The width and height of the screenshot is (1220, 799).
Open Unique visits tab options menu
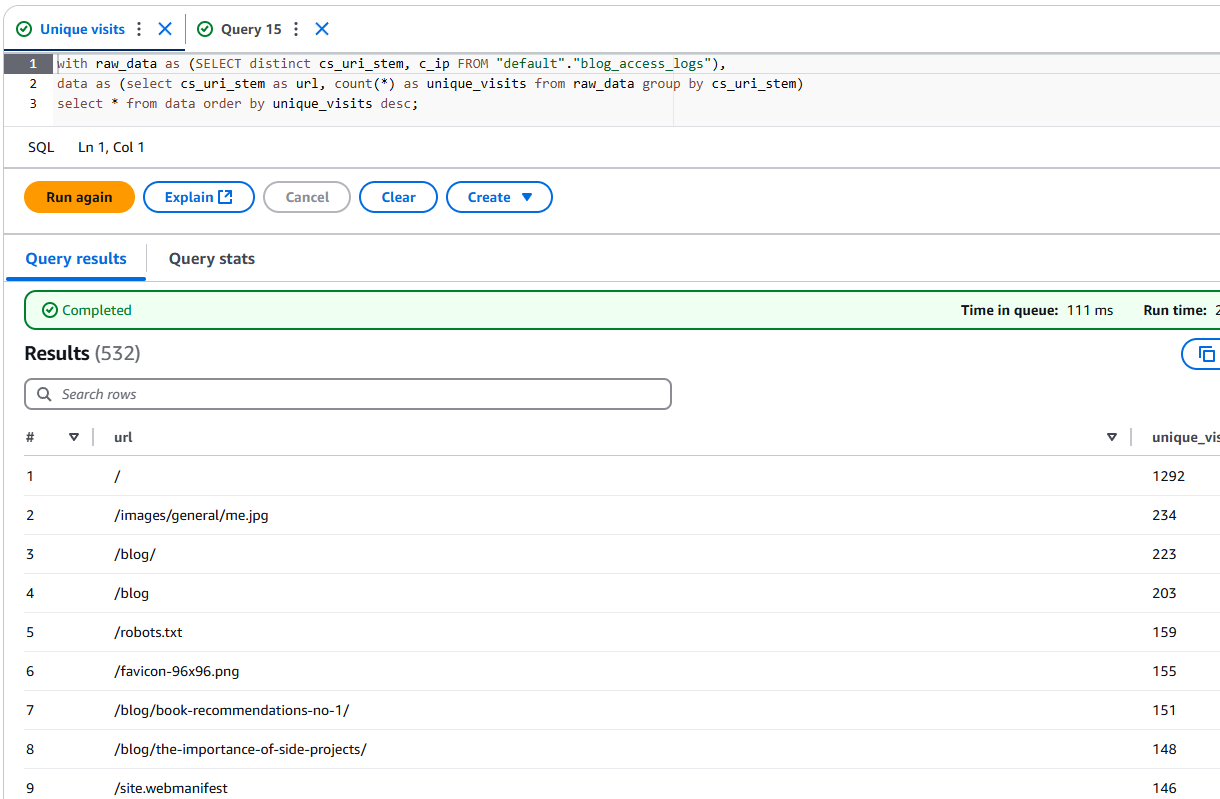point(139,29)
